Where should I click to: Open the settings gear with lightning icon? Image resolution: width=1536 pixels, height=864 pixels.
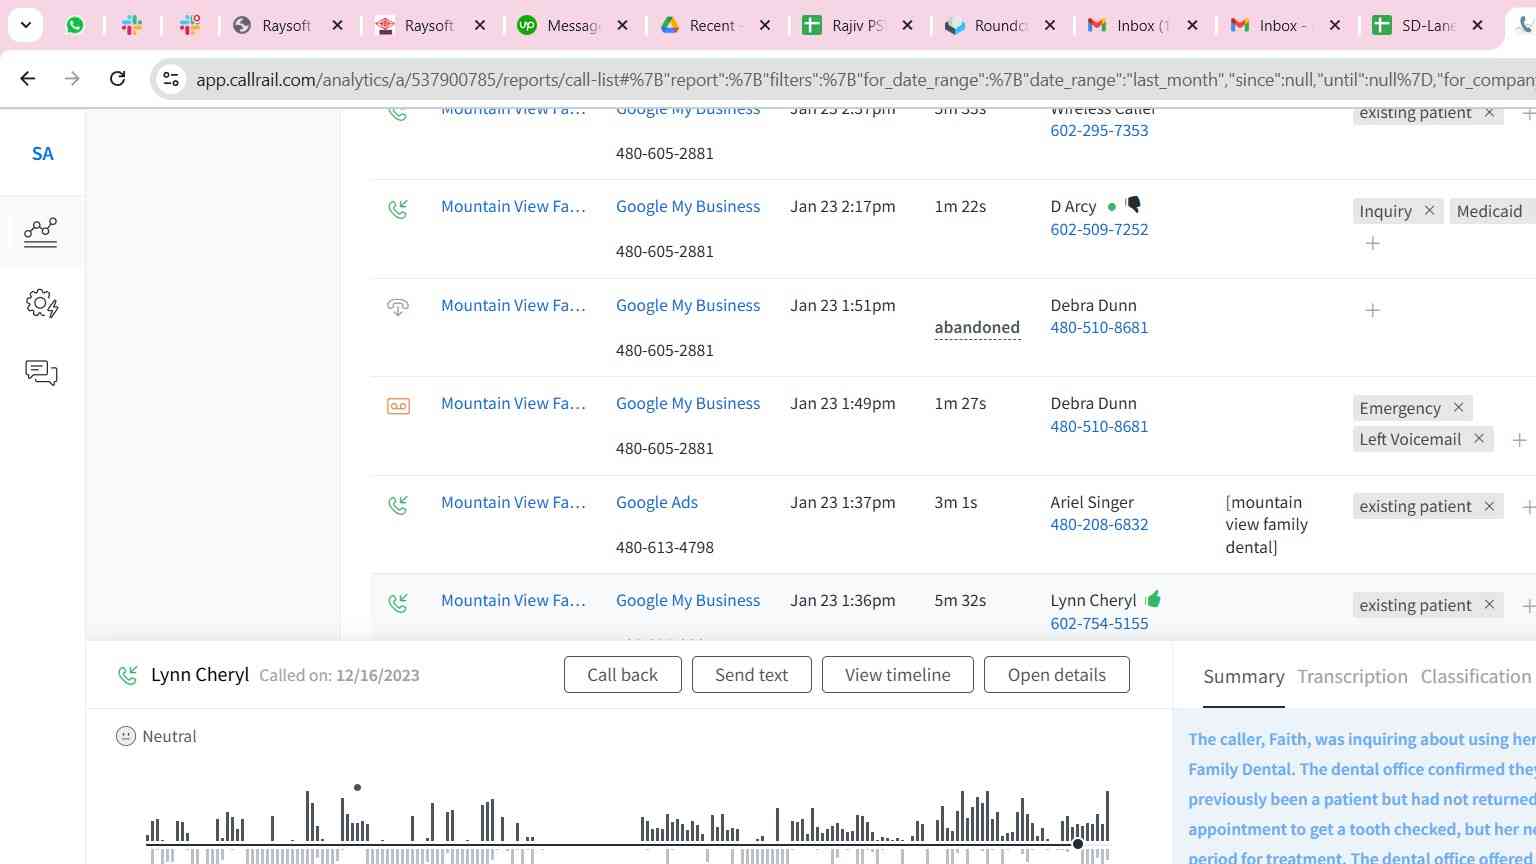[x=41, y=304]
